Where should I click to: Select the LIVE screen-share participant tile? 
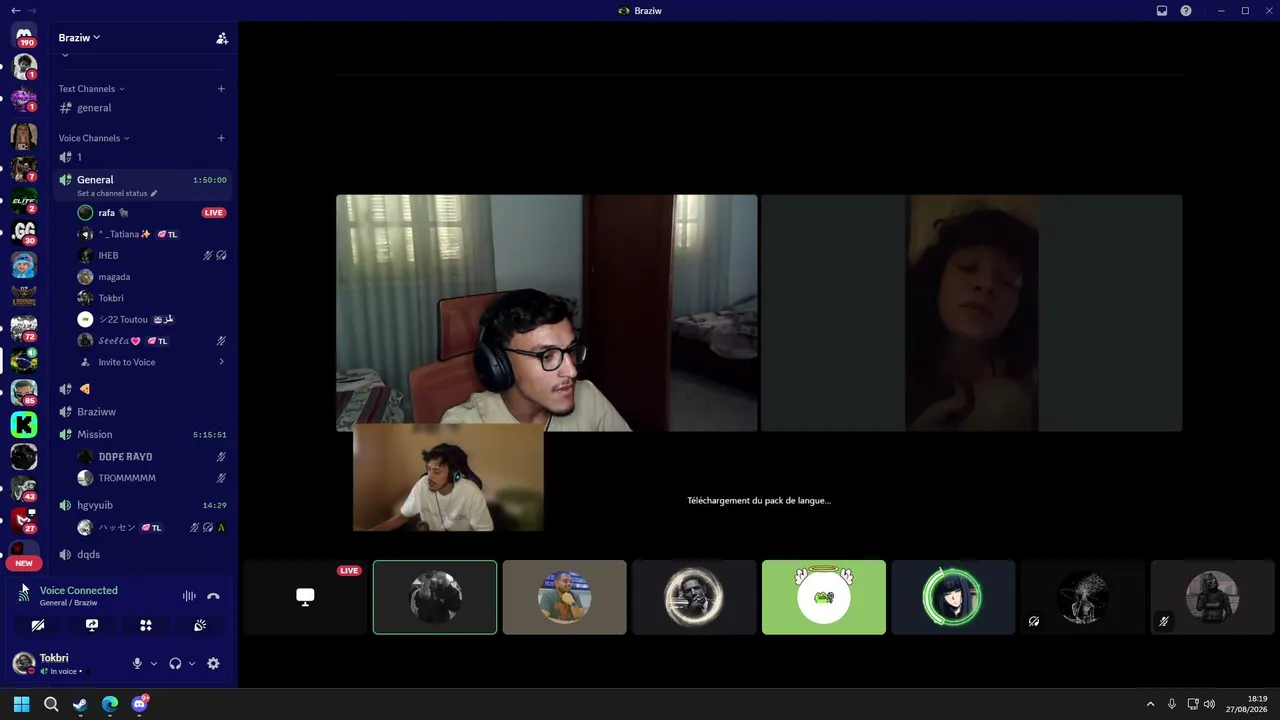point(305,597)
